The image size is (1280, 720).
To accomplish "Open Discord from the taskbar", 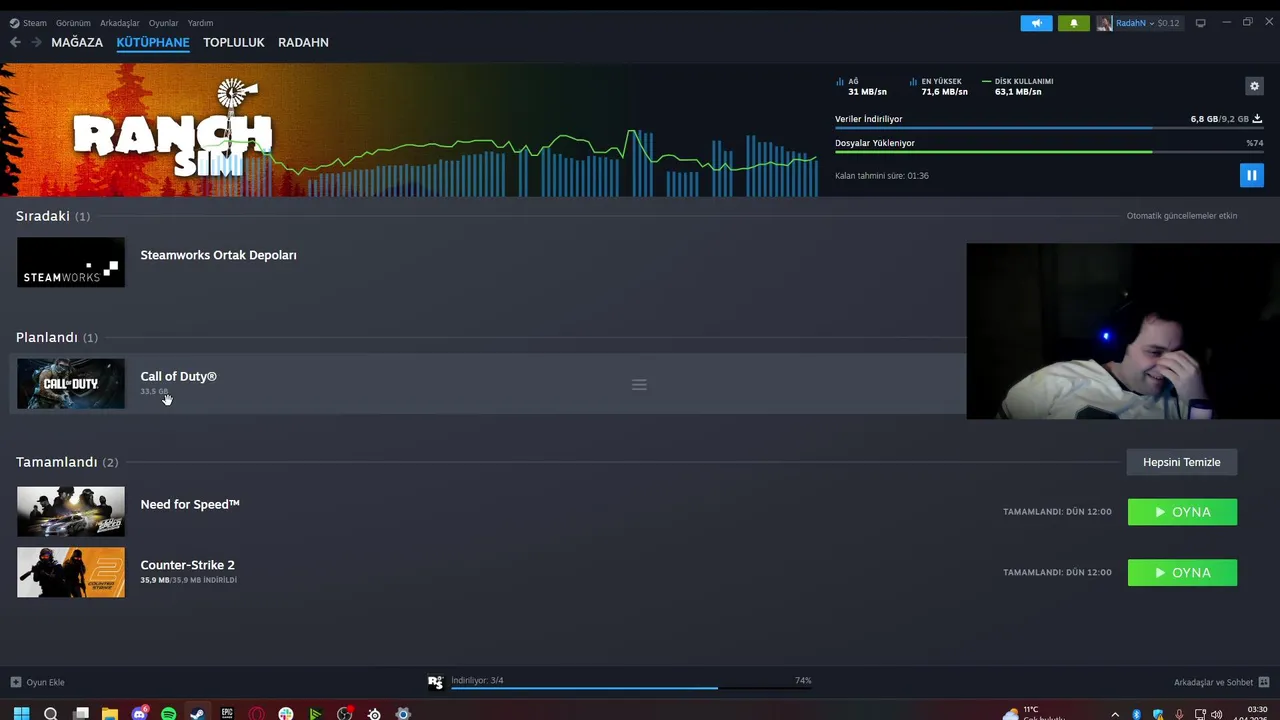I will (x=140, y=713).
